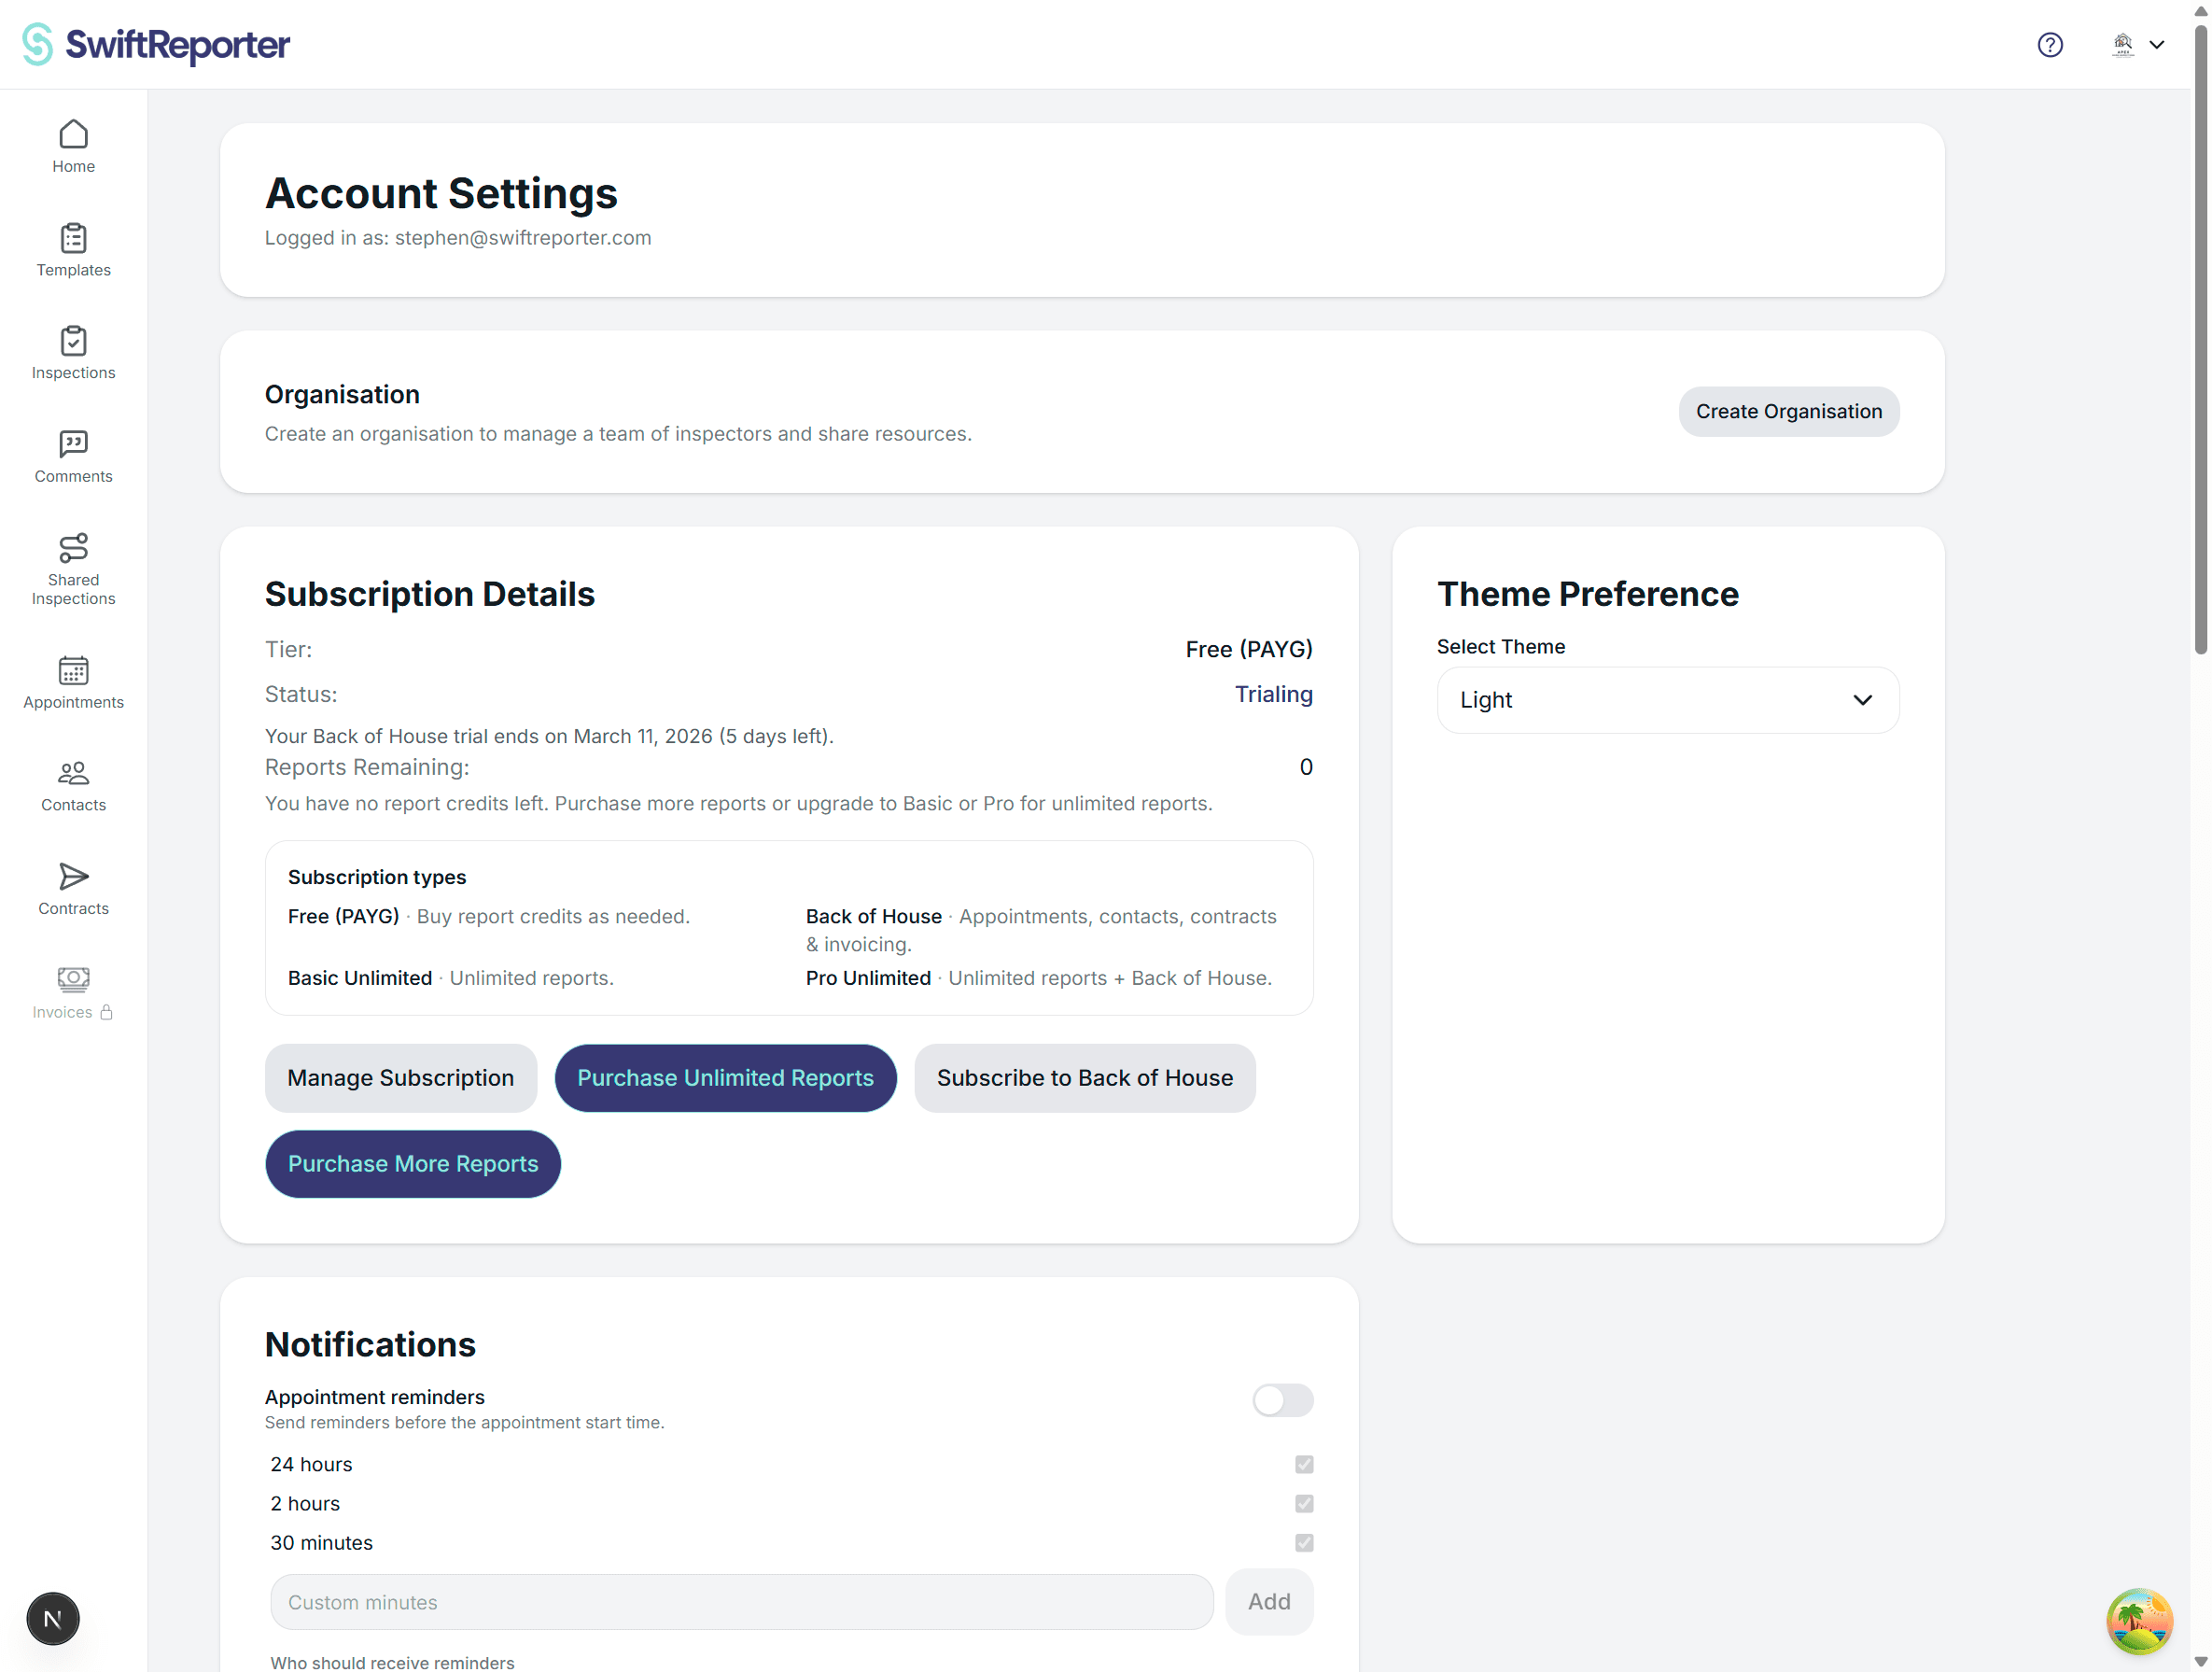Go to Home in the sidebar
2212x1672 pixels.
[x=74, y=147]
